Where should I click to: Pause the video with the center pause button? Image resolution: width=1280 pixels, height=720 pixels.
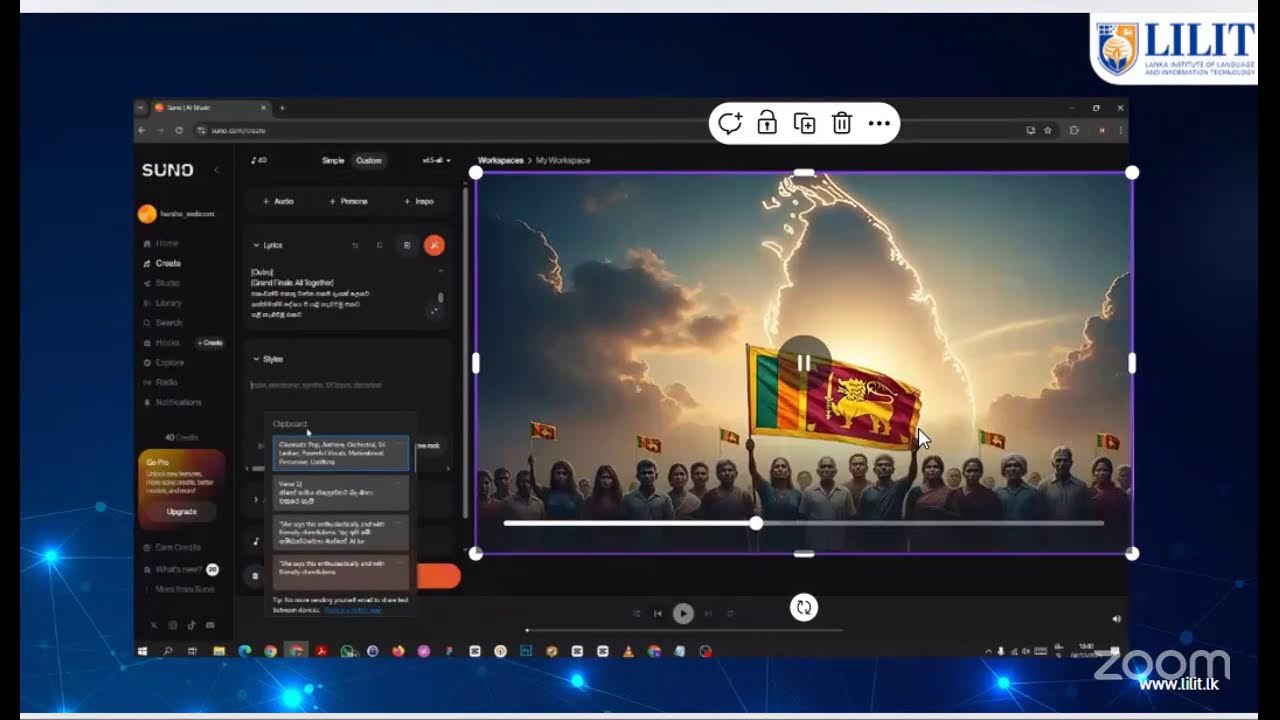804,362
